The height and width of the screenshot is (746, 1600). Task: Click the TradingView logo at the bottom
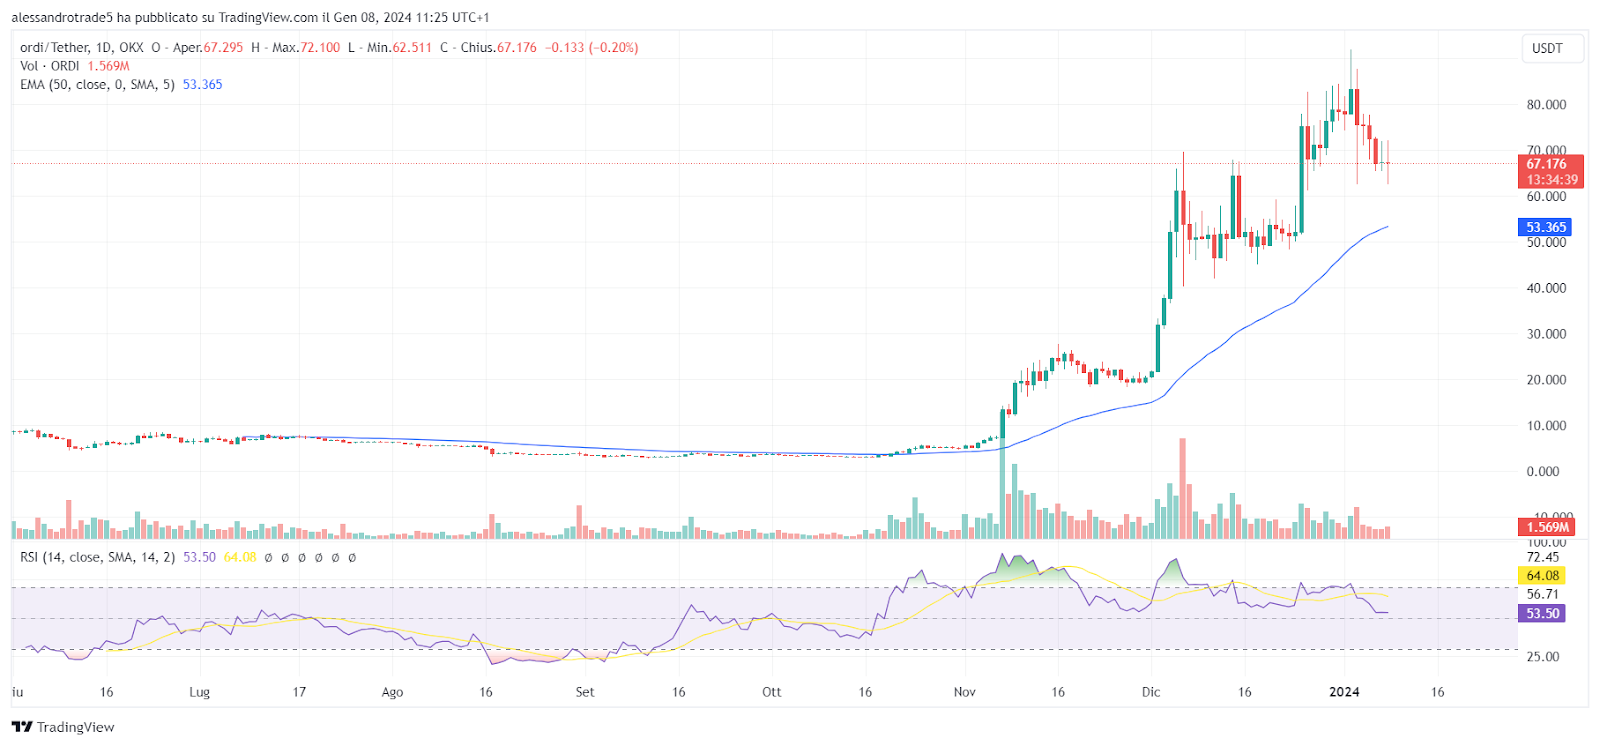(63, 727)
